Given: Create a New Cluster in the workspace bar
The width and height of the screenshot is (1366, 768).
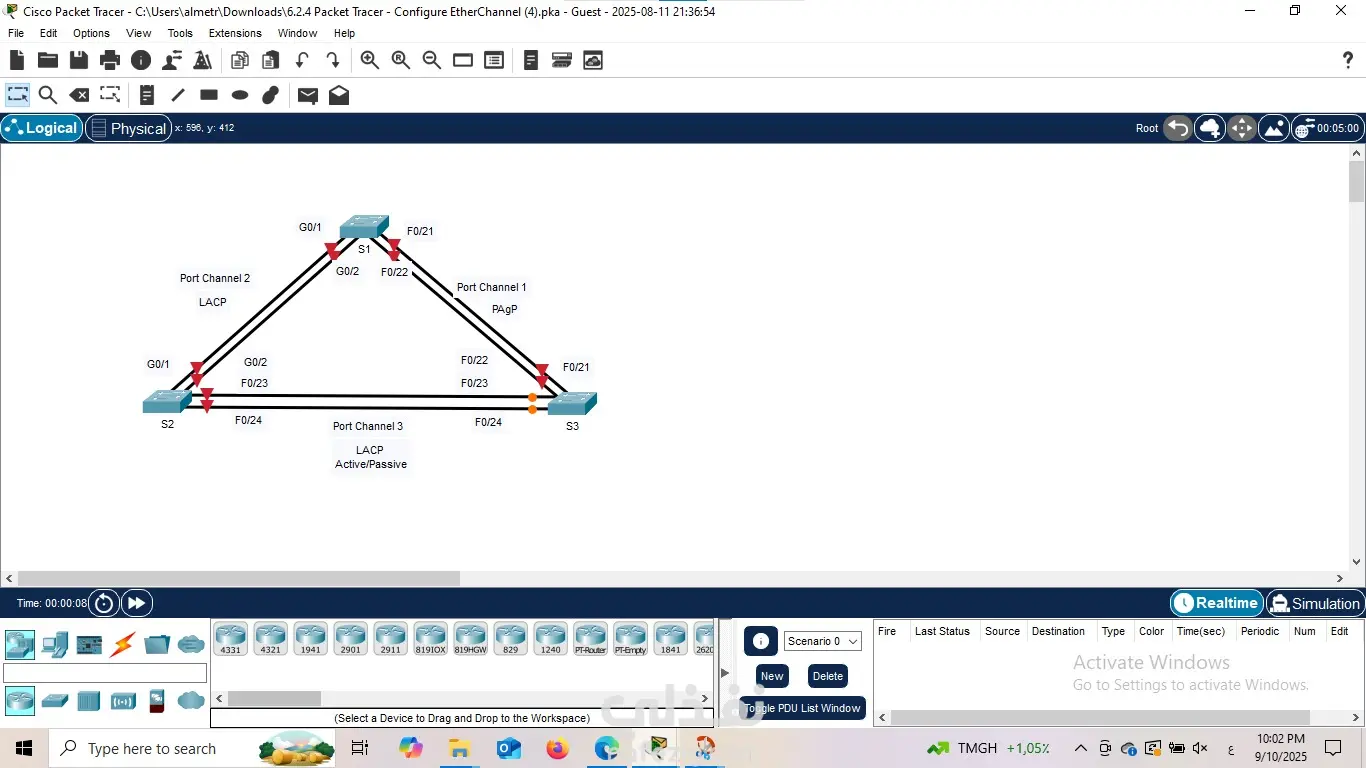Looking at the screenshot, I should click(x=1210, y=128).
